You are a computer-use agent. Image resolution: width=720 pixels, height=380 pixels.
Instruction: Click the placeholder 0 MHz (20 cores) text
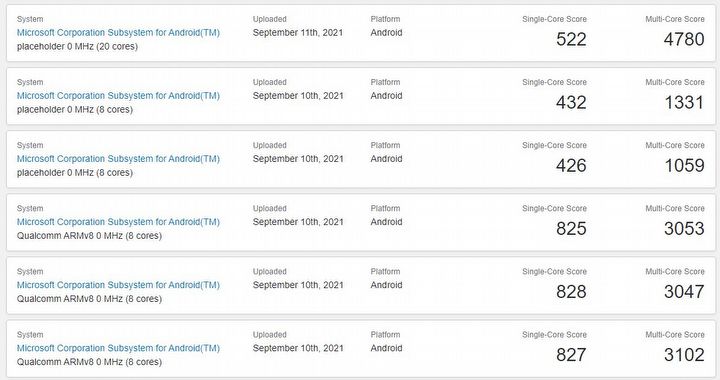click(77, 46)
